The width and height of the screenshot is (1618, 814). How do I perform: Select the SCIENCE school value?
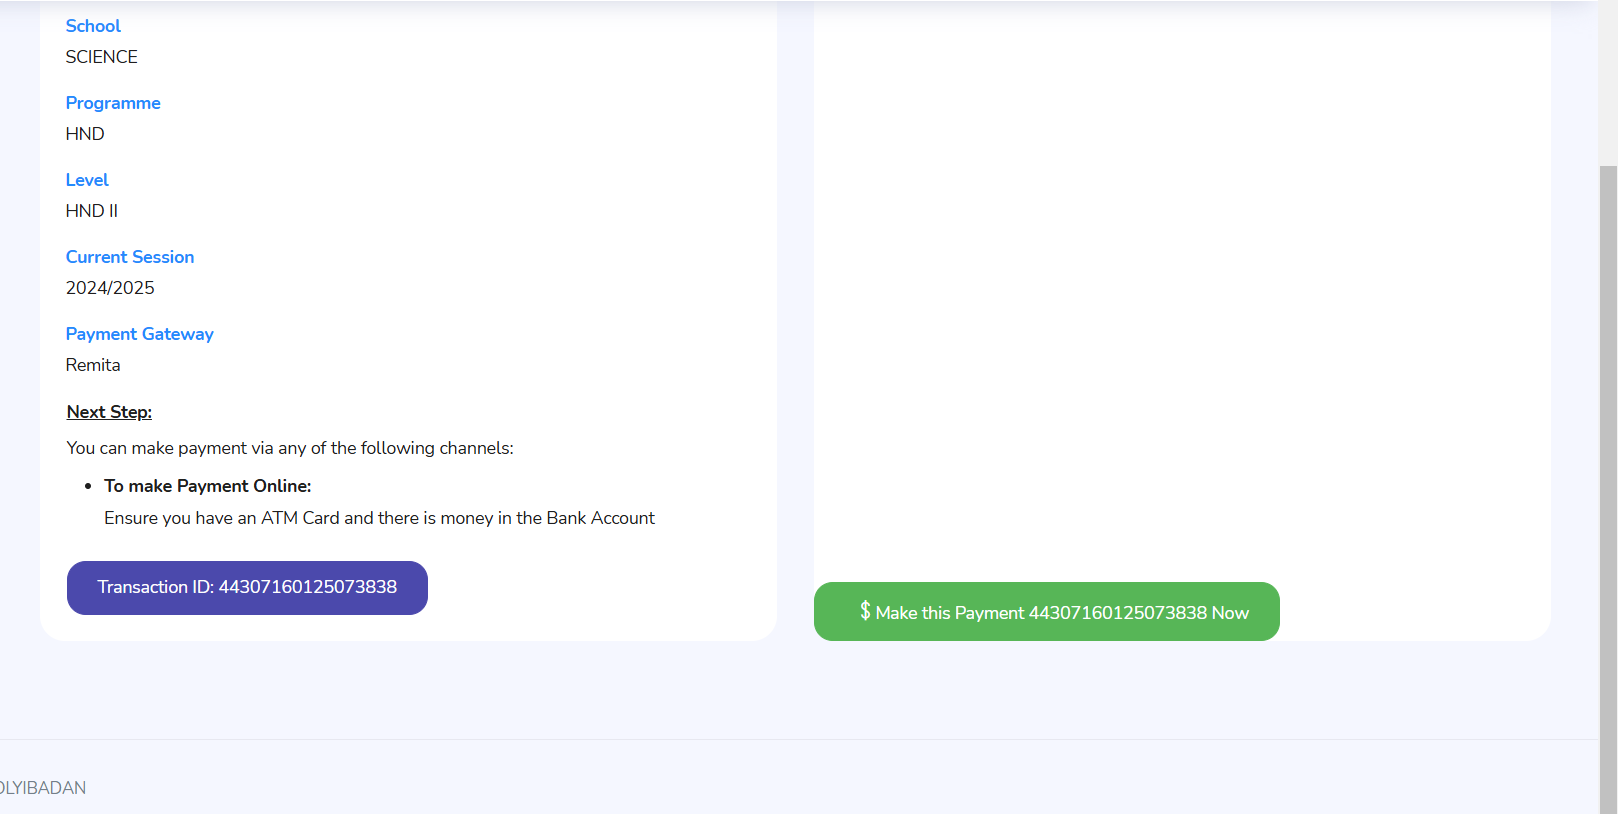point(102,57)
